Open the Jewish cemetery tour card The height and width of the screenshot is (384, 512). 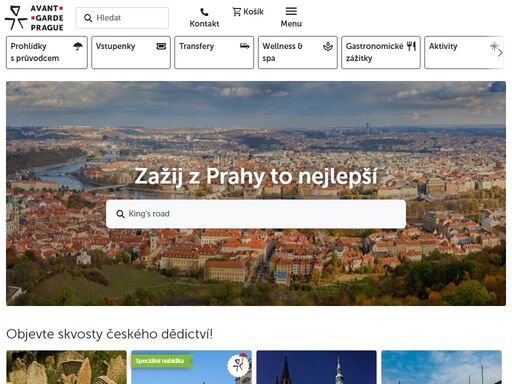point(66,367)
